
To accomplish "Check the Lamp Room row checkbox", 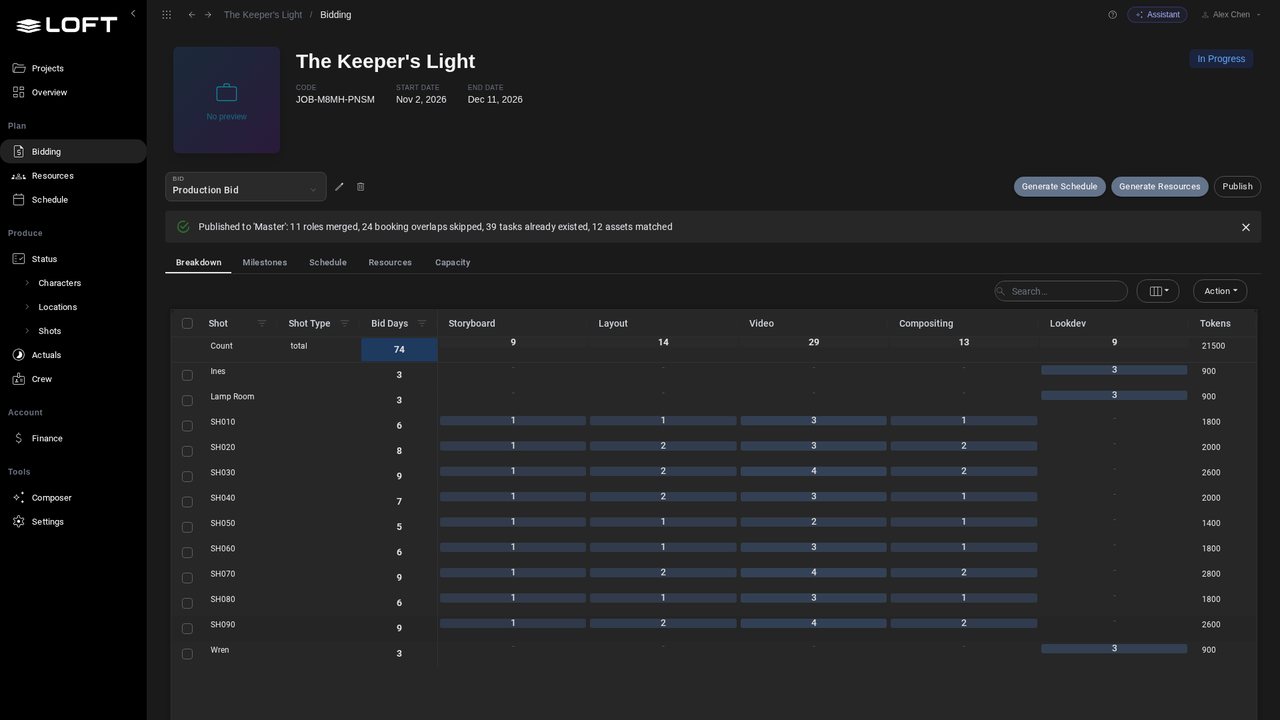I will pos(187,401).
